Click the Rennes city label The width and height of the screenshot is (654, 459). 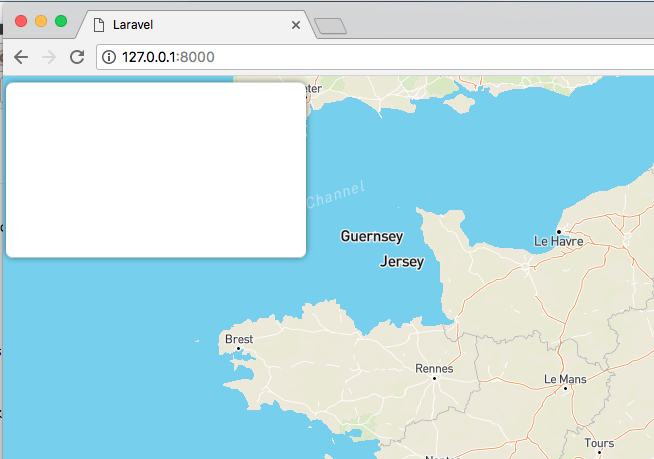pyautogui.click(x=434, y=369)
